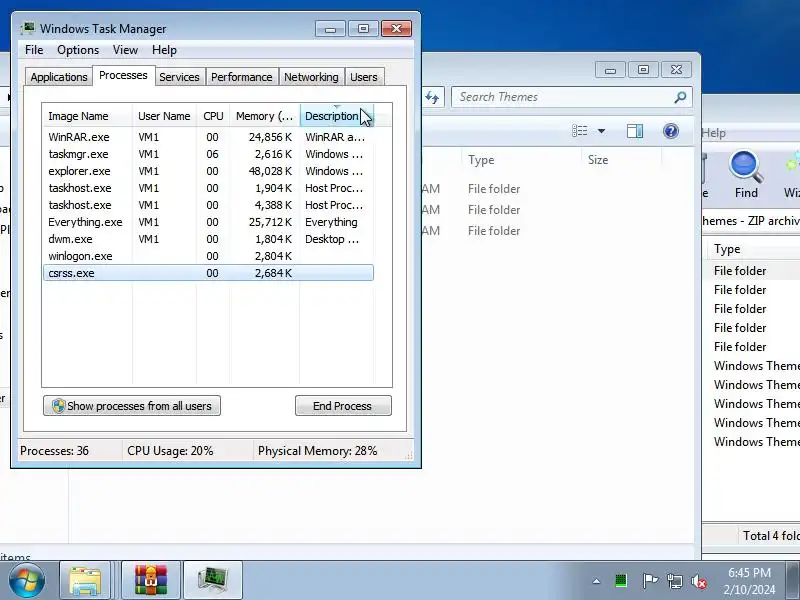Click WinRAR's Find toolbar icon
This screenshot has width=800, height=600.
pos(746,174)
